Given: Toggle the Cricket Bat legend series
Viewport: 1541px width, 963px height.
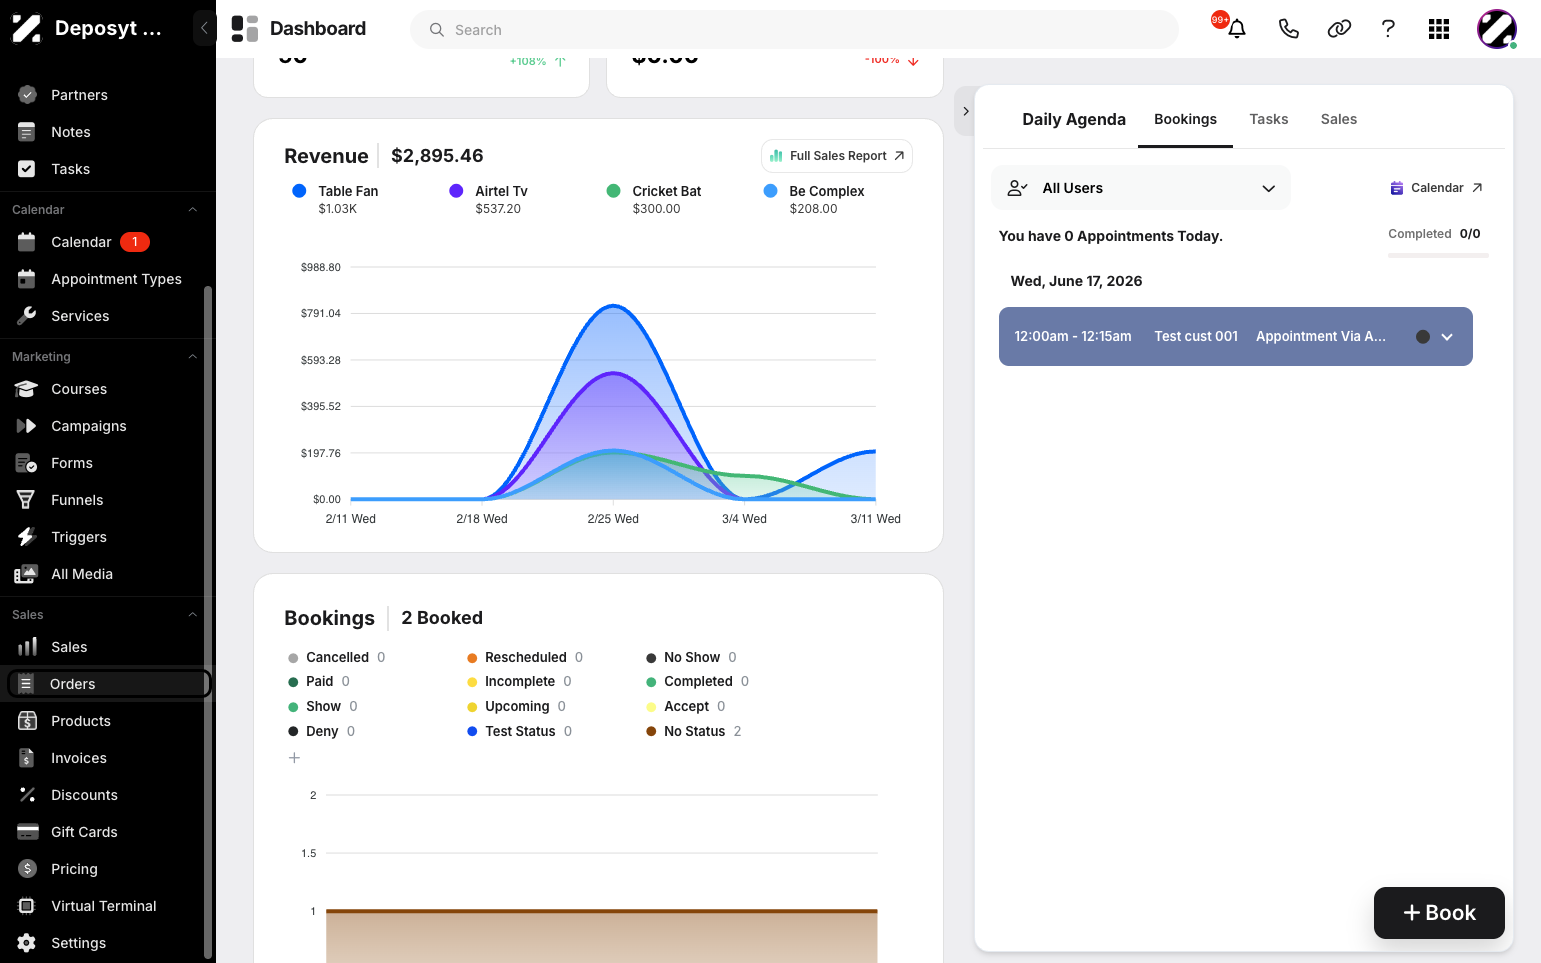Looking at the screenshot, I should click(654, 199).
